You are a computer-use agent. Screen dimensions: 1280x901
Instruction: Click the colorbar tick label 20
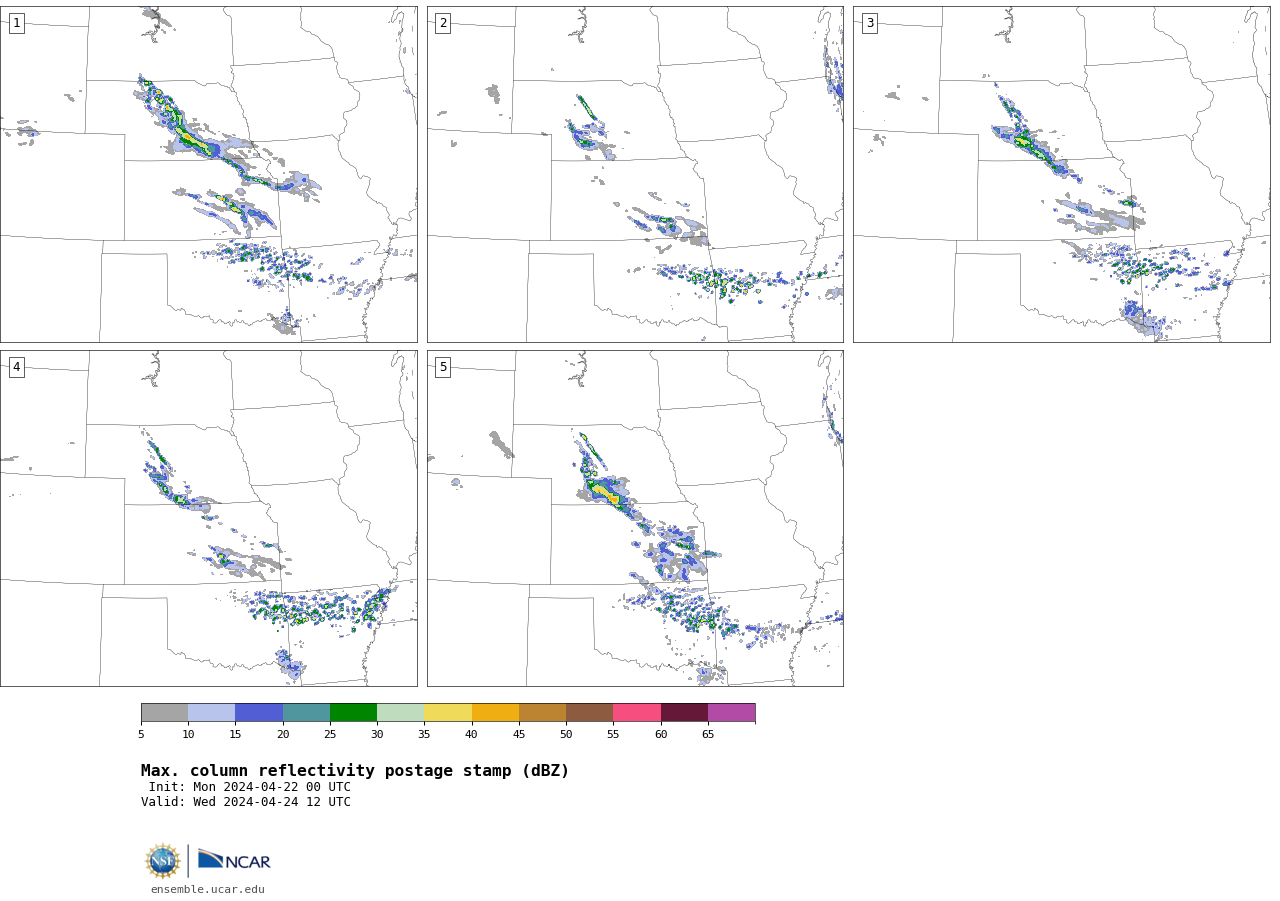[283, 735]
